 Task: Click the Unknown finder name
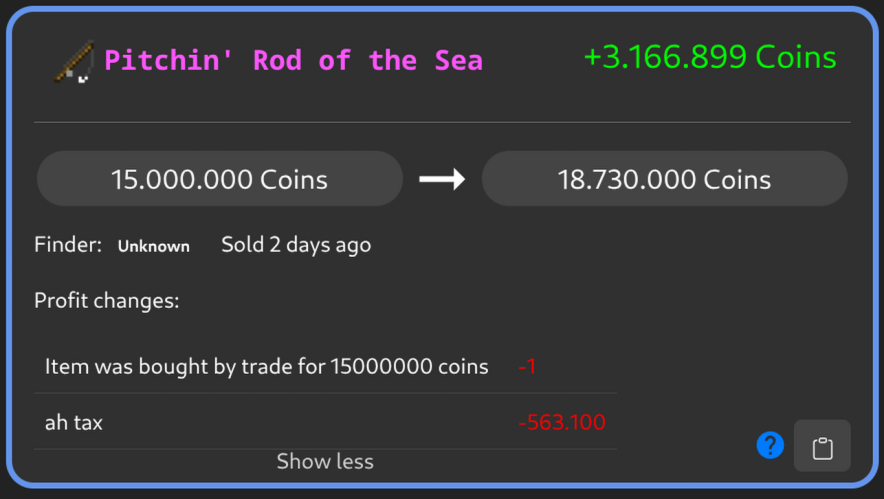coord(154,246)
